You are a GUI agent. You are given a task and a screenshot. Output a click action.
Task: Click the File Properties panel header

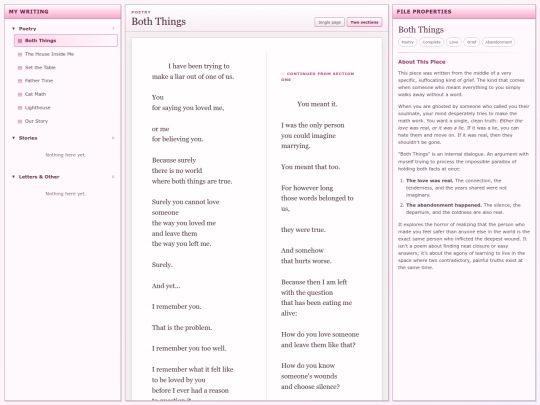pyautogui.click(x=464, y=12)
